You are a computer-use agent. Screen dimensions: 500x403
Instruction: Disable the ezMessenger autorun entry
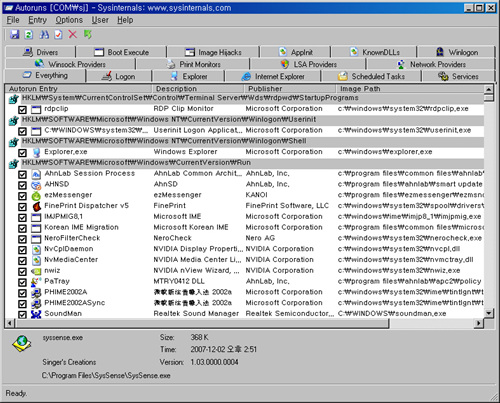click(22, 196)
